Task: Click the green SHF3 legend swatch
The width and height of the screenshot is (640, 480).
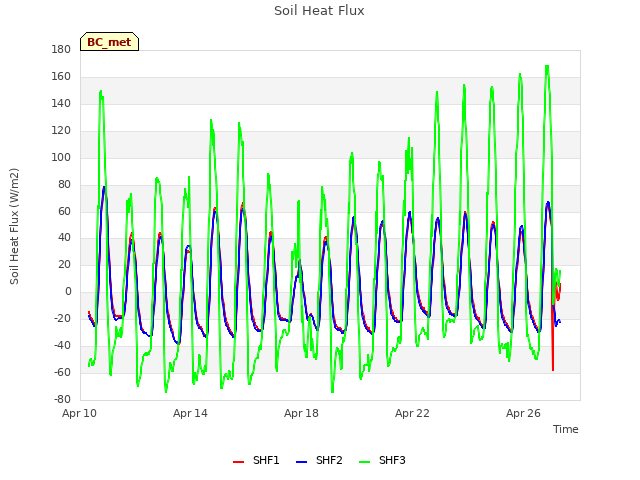Action: click(364, 462)
